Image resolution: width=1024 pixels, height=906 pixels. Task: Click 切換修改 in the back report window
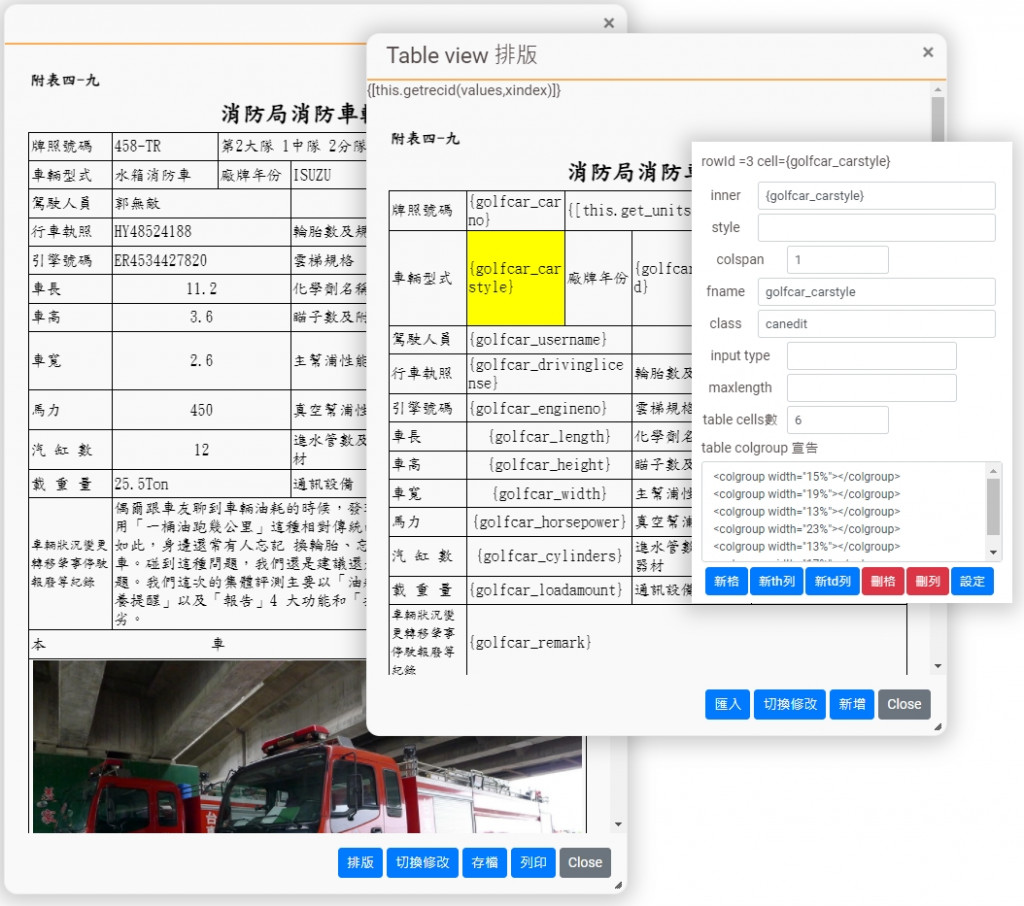click(423, 862)
